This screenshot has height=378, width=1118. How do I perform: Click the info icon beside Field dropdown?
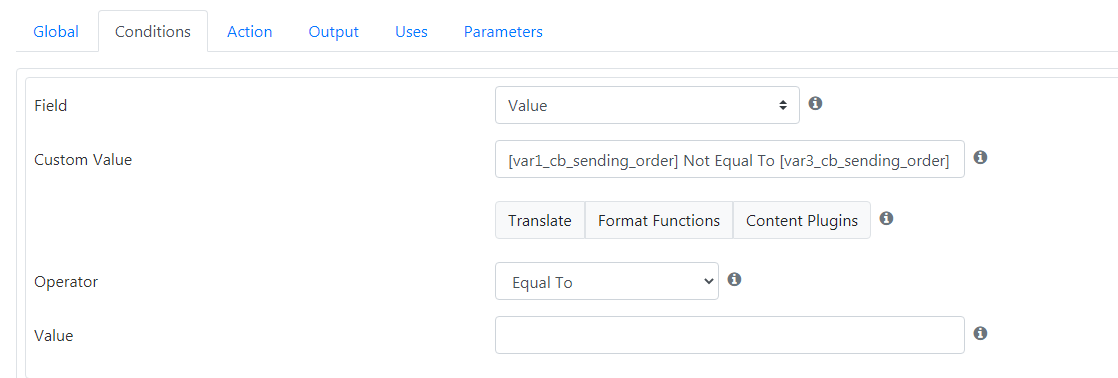[816, 103]
